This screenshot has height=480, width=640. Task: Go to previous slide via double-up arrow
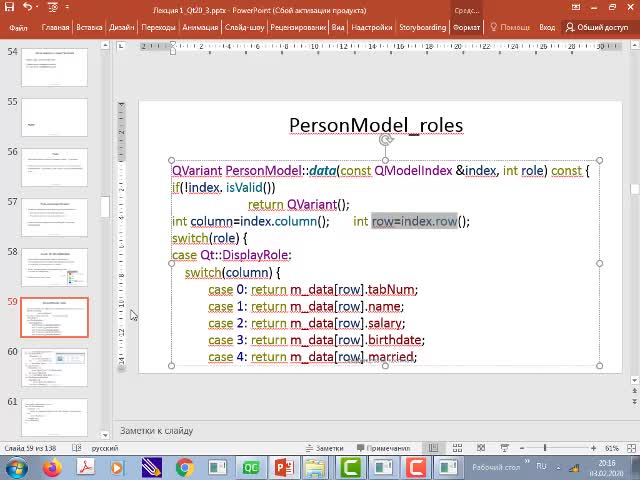634,391
